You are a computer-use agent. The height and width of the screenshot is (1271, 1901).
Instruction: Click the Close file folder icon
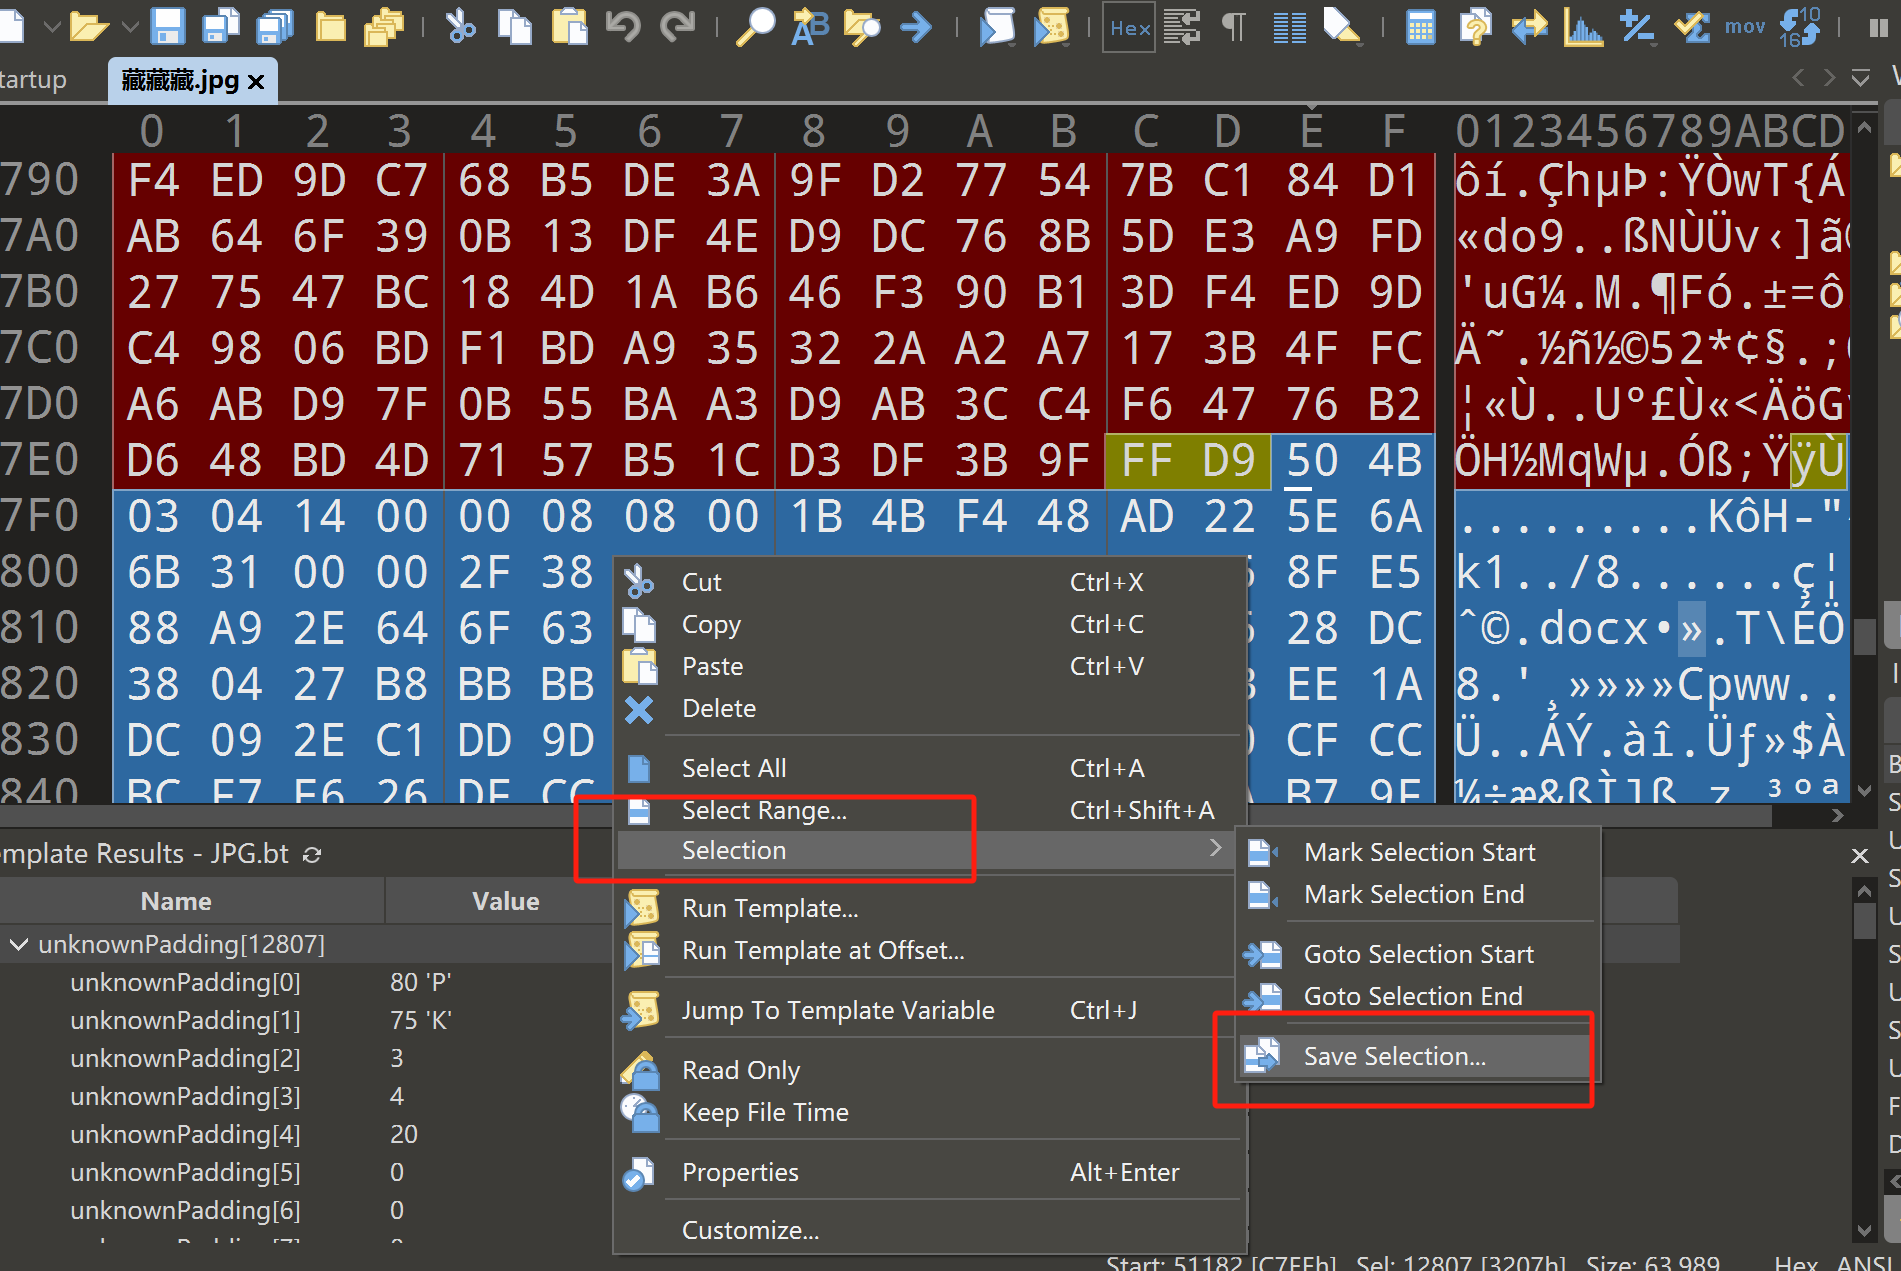tap(330, 27)
